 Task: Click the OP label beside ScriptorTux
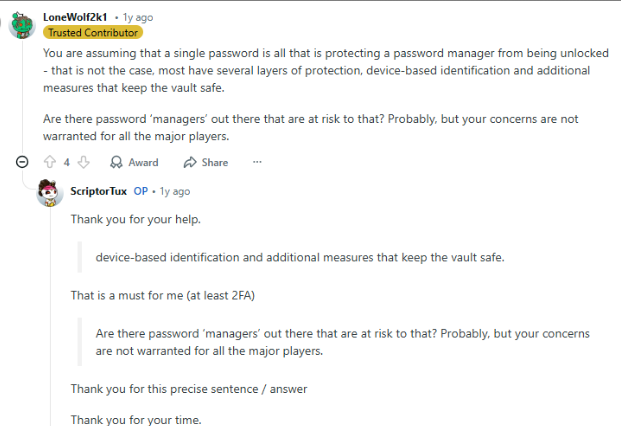click(141, 191)
